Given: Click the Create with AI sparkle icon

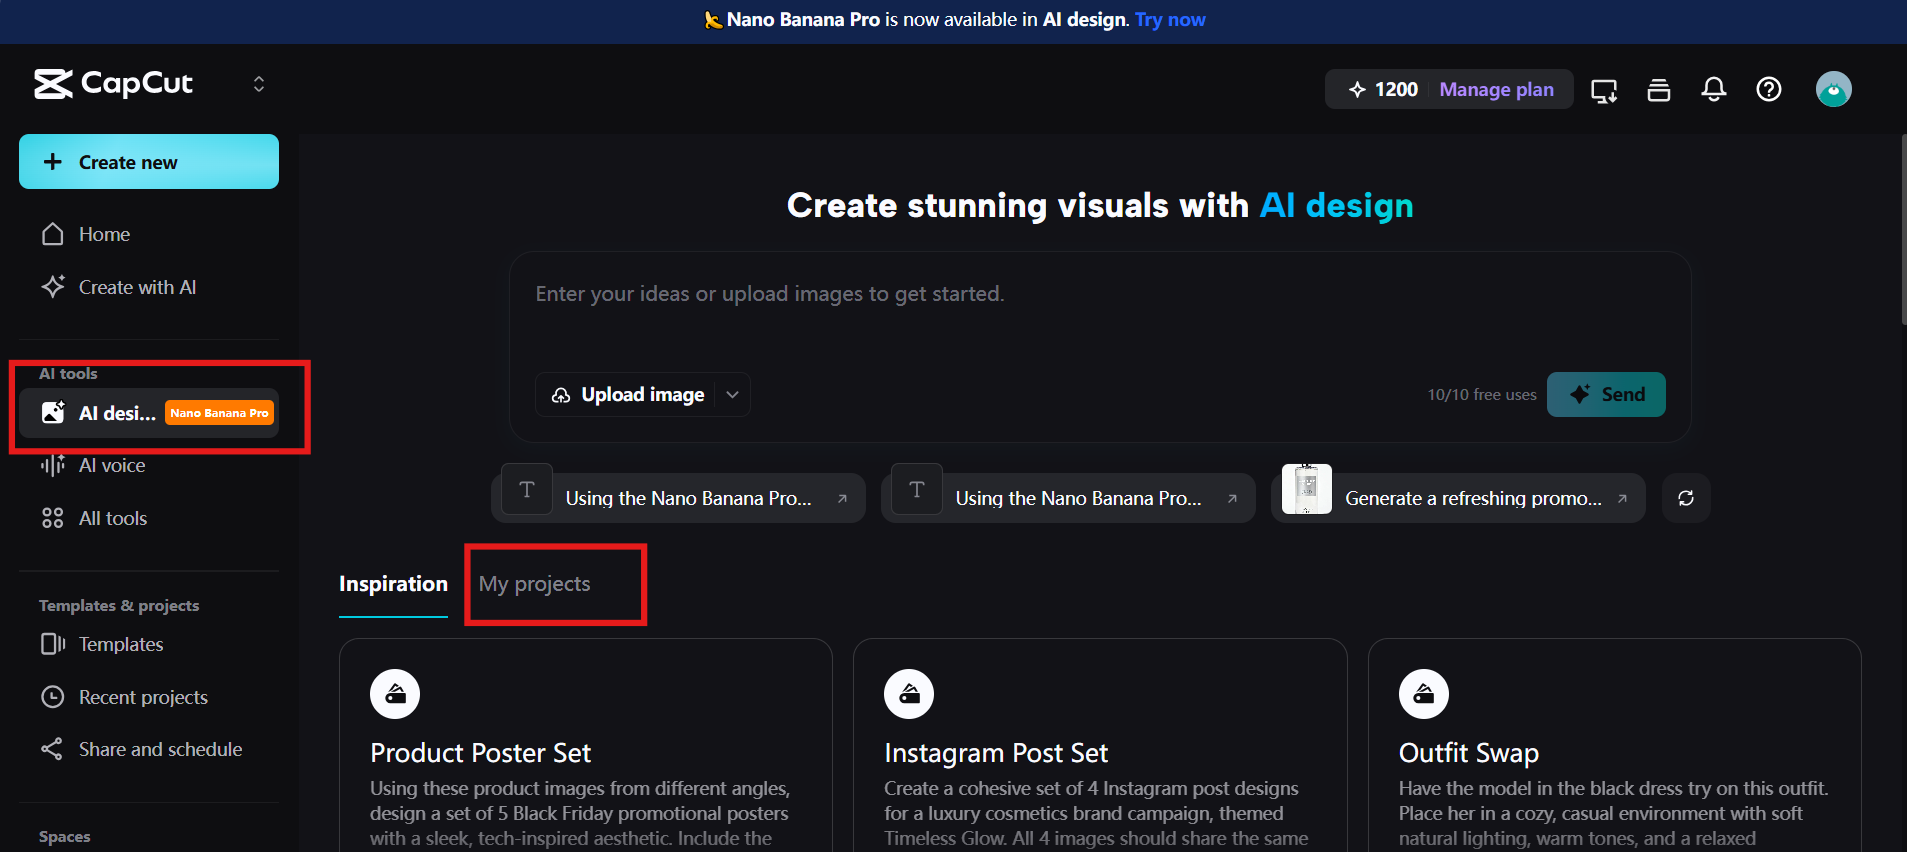Looking at the screenshot, I should coord(53,287).
